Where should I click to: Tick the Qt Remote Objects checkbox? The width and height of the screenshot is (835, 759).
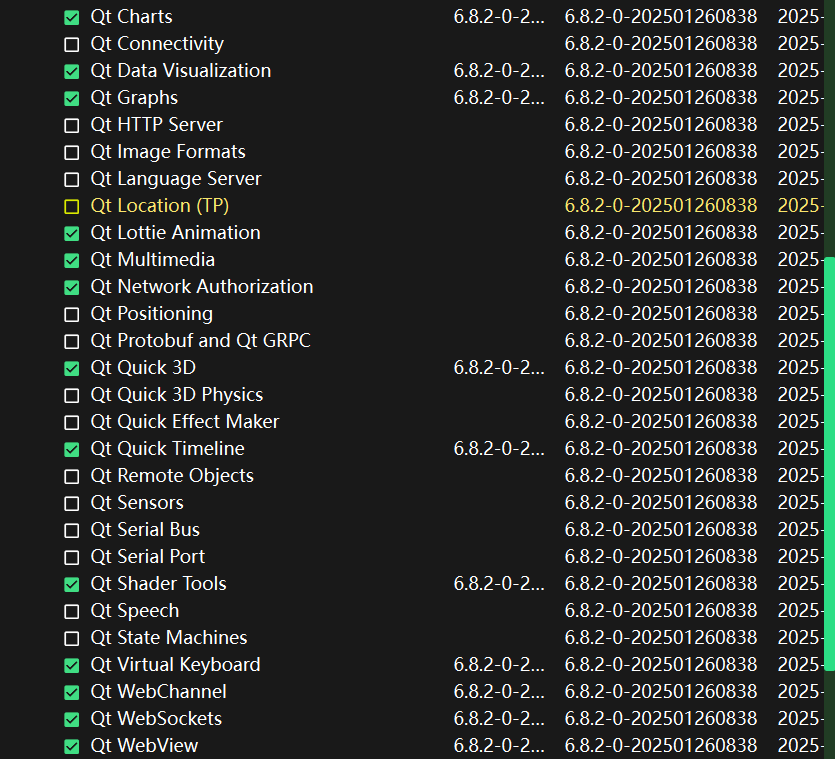coord(71,477)
